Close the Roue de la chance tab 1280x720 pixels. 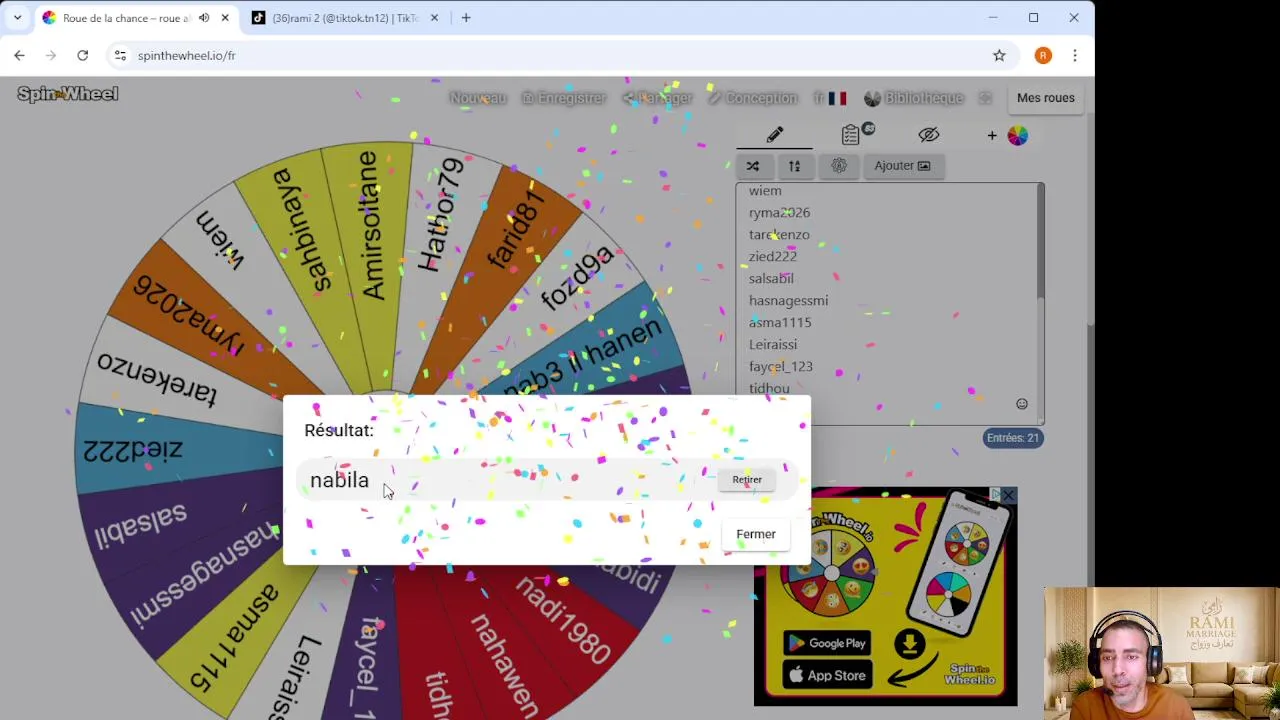[x=225, y=18]
